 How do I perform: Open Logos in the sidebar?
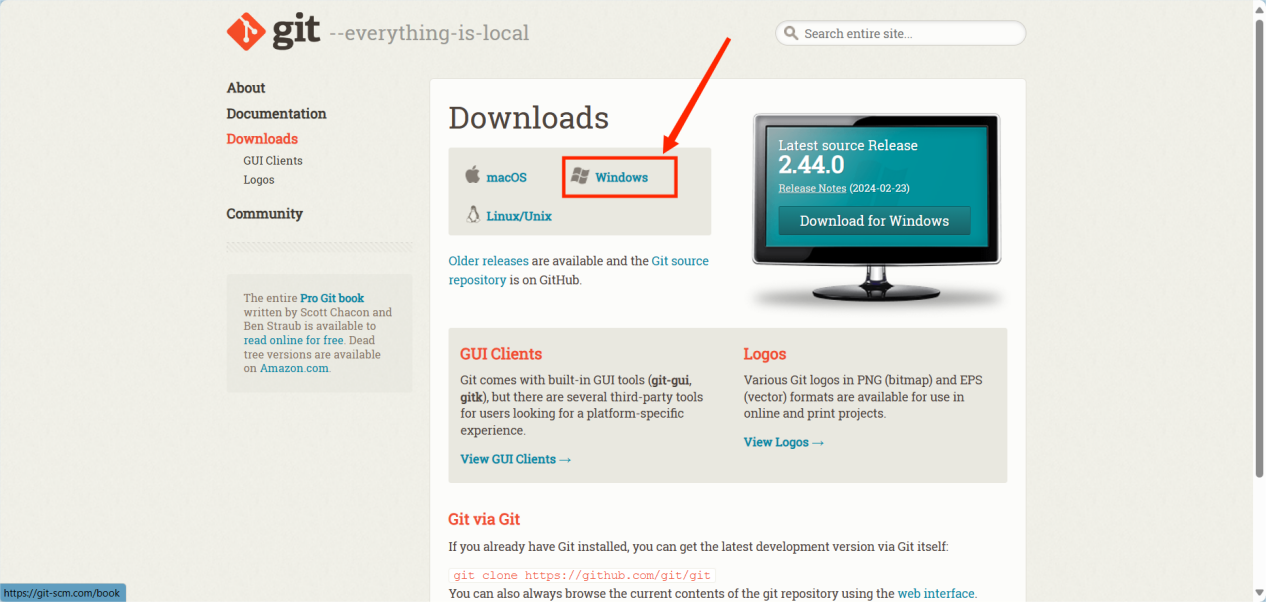259,180
